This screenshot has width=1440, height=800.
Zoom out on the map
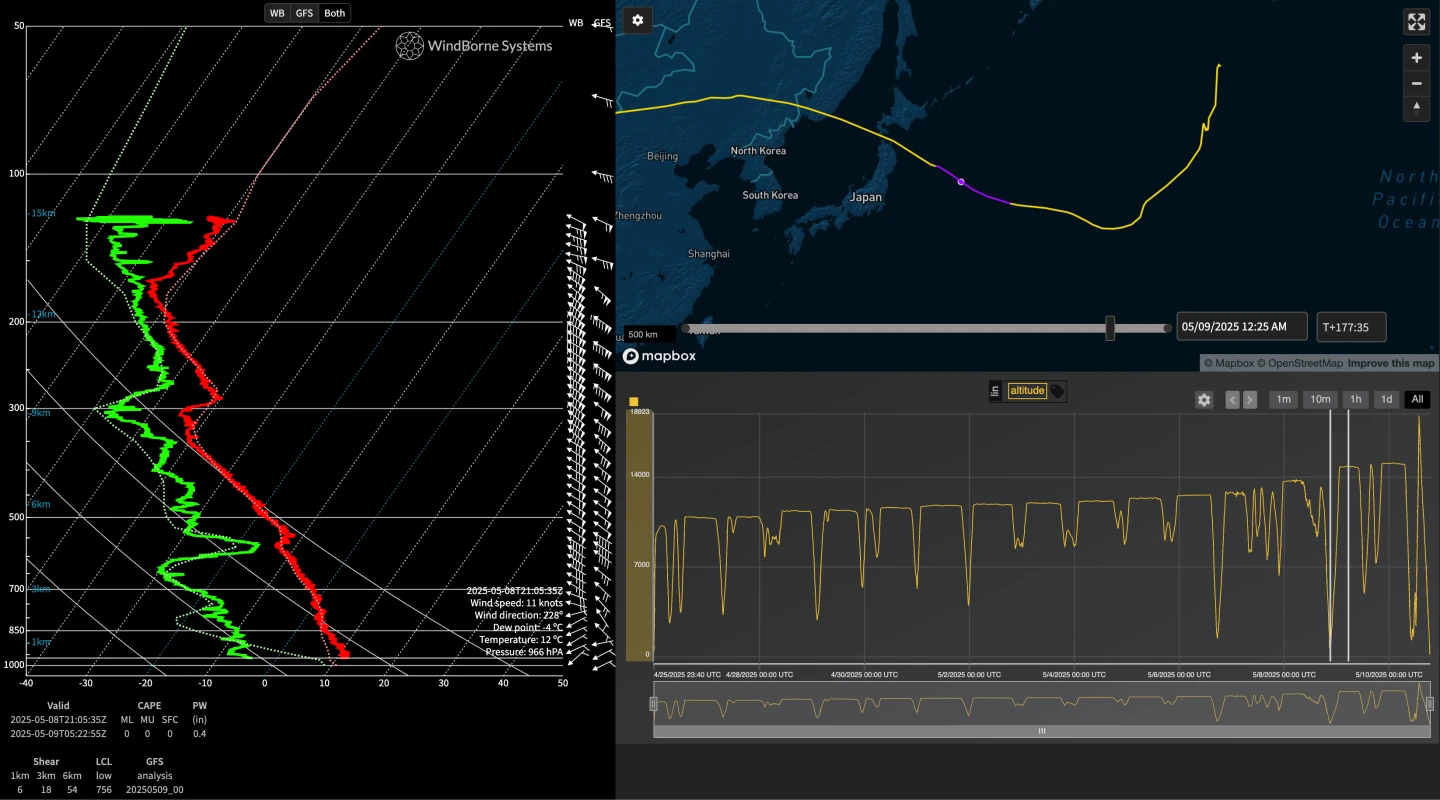(x=1417, y=83)
